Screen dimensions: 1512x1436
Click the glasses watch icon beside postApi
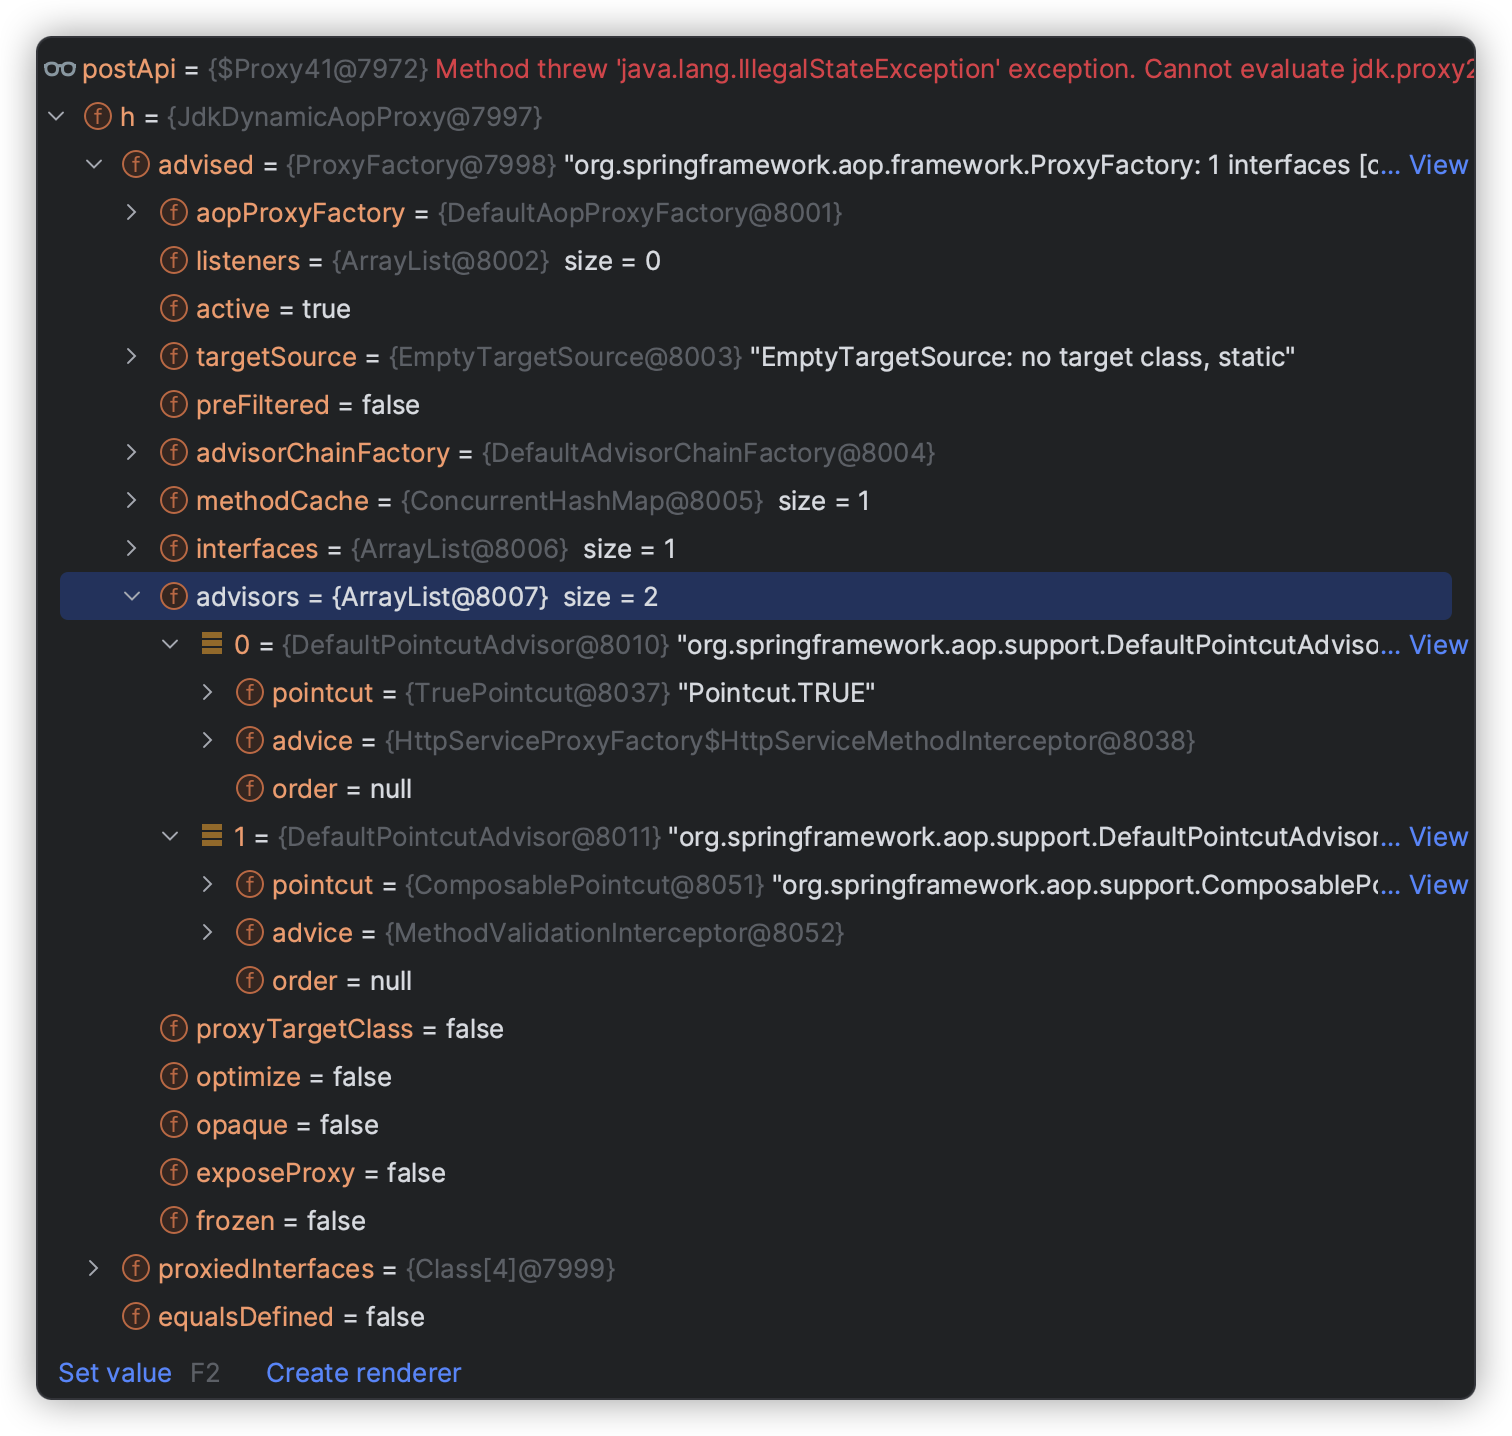click(60, 69)
